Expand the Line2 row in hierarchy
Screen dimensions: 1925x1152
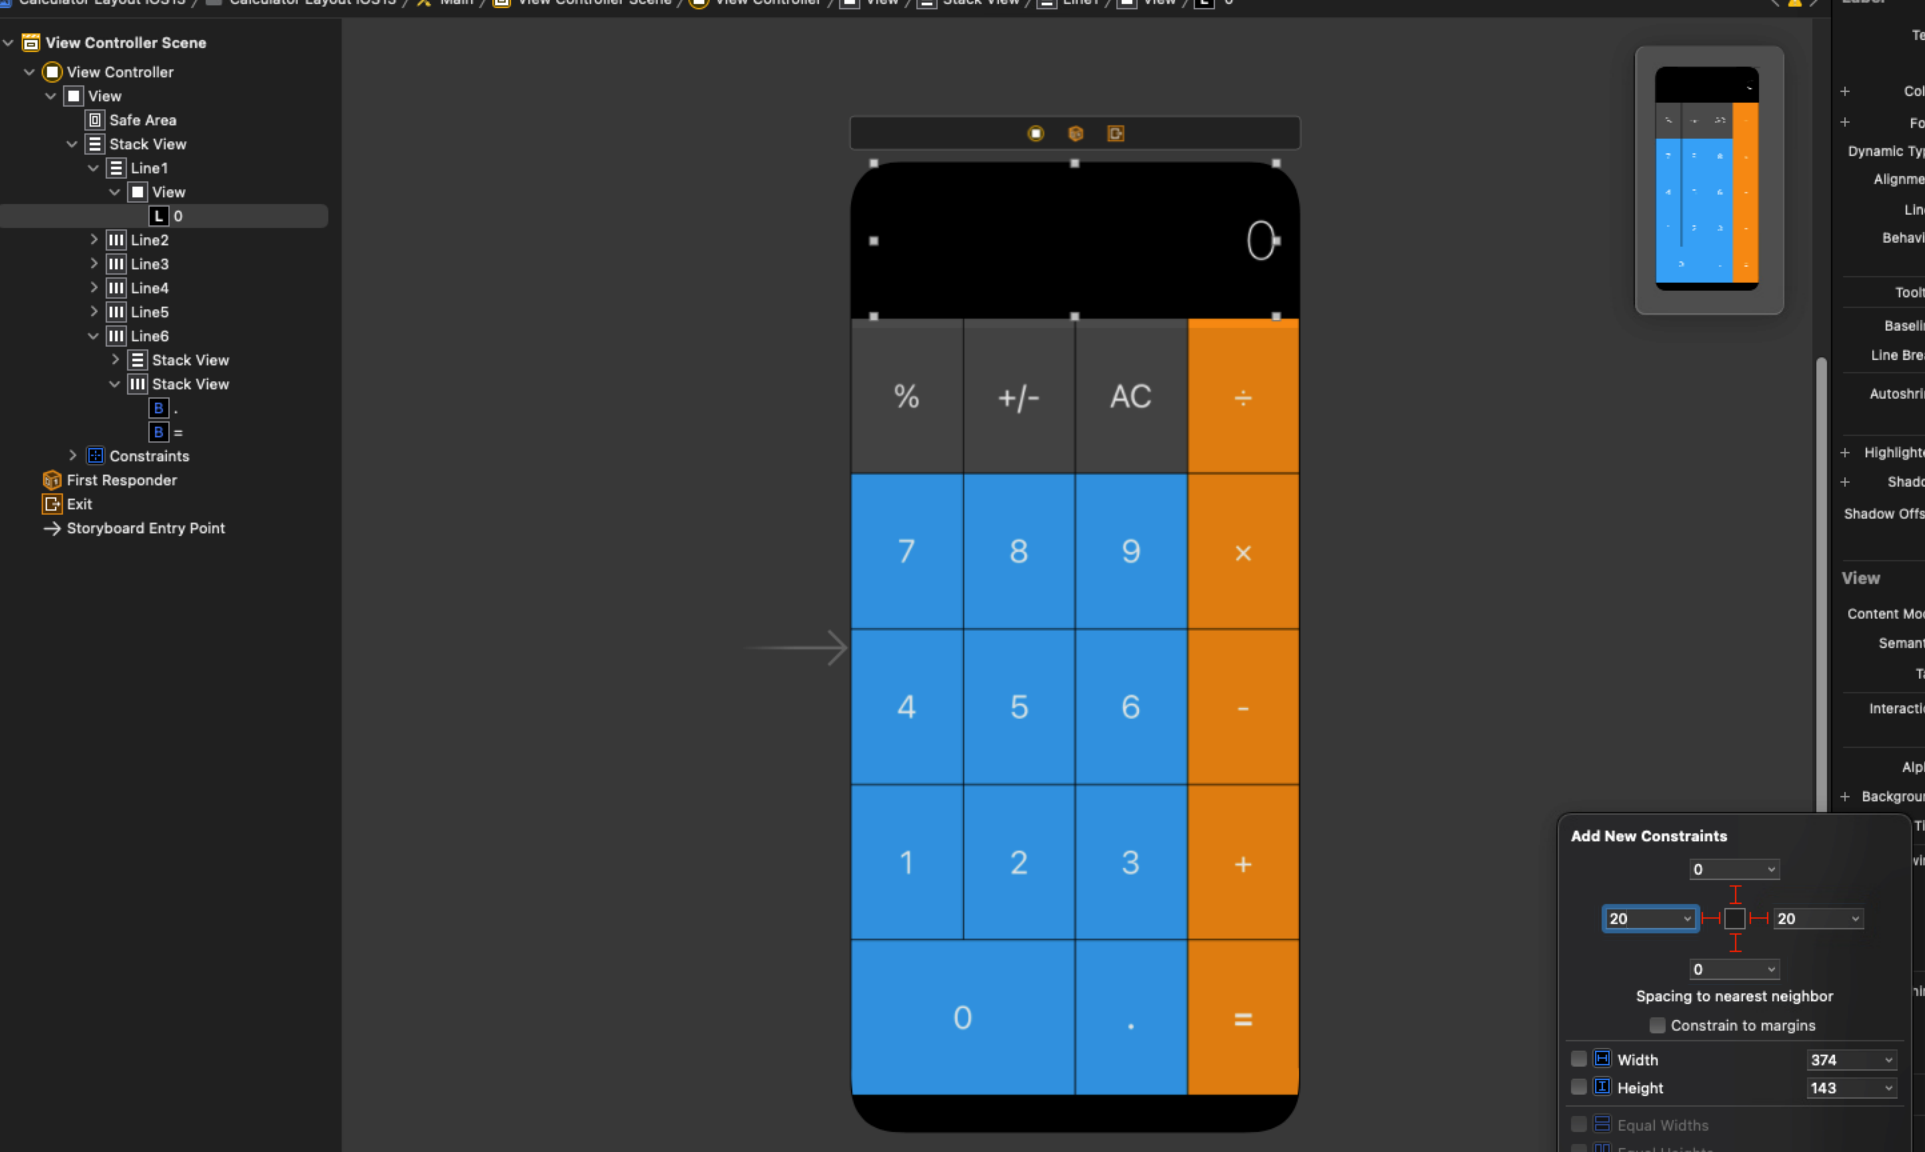point(95,239)
